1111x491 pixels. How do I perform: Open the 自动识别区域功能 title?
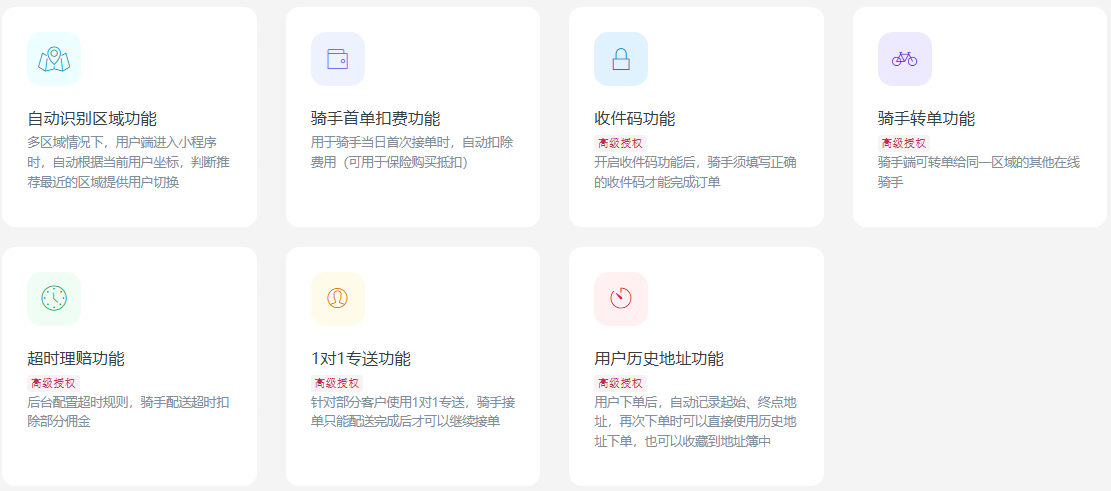92,119
